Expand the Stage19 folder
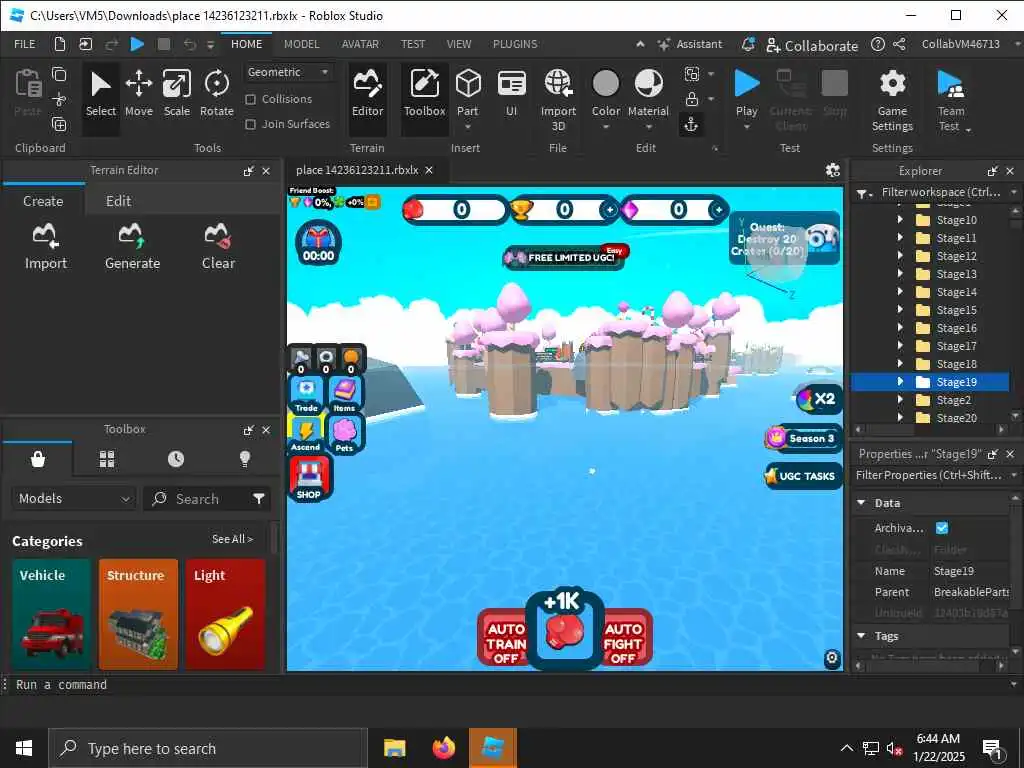The width and height of the screenshot is (1024, 768). 900,381
